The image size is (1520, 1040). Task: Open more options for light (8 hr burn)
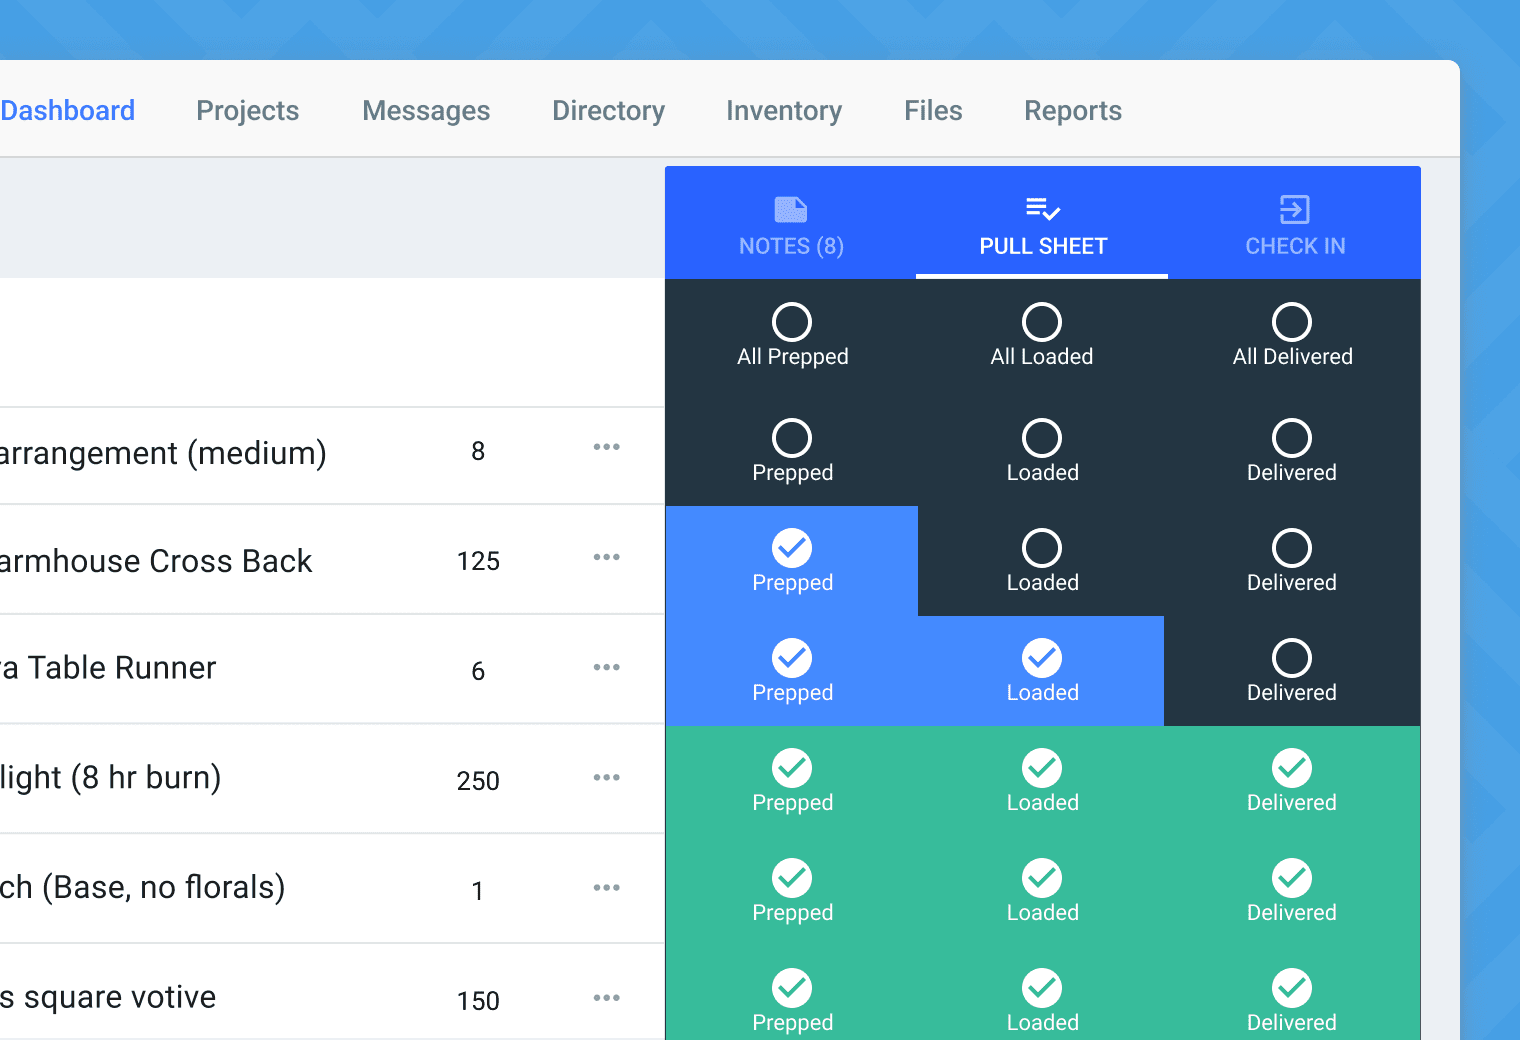[x=606, y=777]
